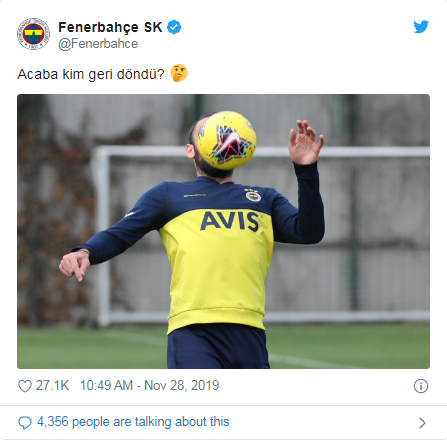Click the speech bubble replies icon
447x440 pixels.
point(25,422)
